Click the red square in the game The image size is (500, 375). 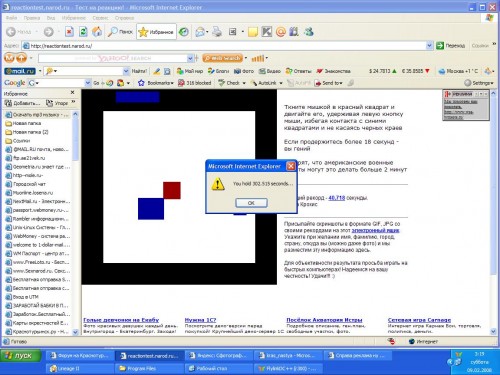(172, 190)
